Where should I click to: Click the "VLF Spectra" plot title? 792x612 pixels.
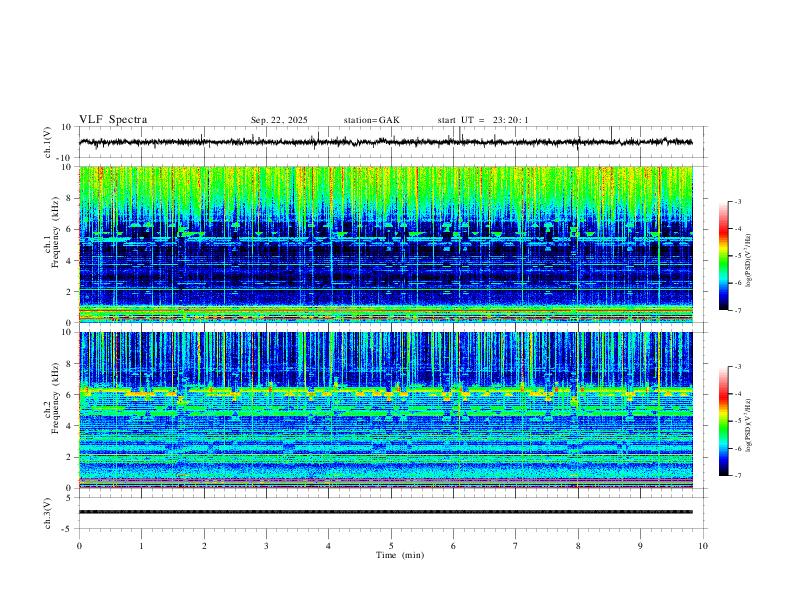click(113, 120)
